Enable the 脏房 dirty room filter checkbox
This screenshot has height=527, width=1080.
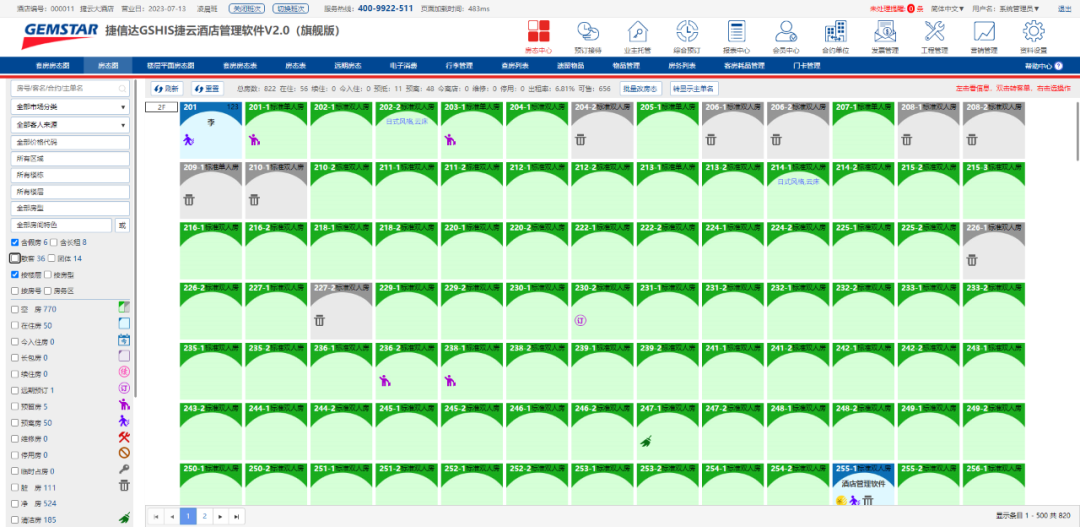coord(14,487)
